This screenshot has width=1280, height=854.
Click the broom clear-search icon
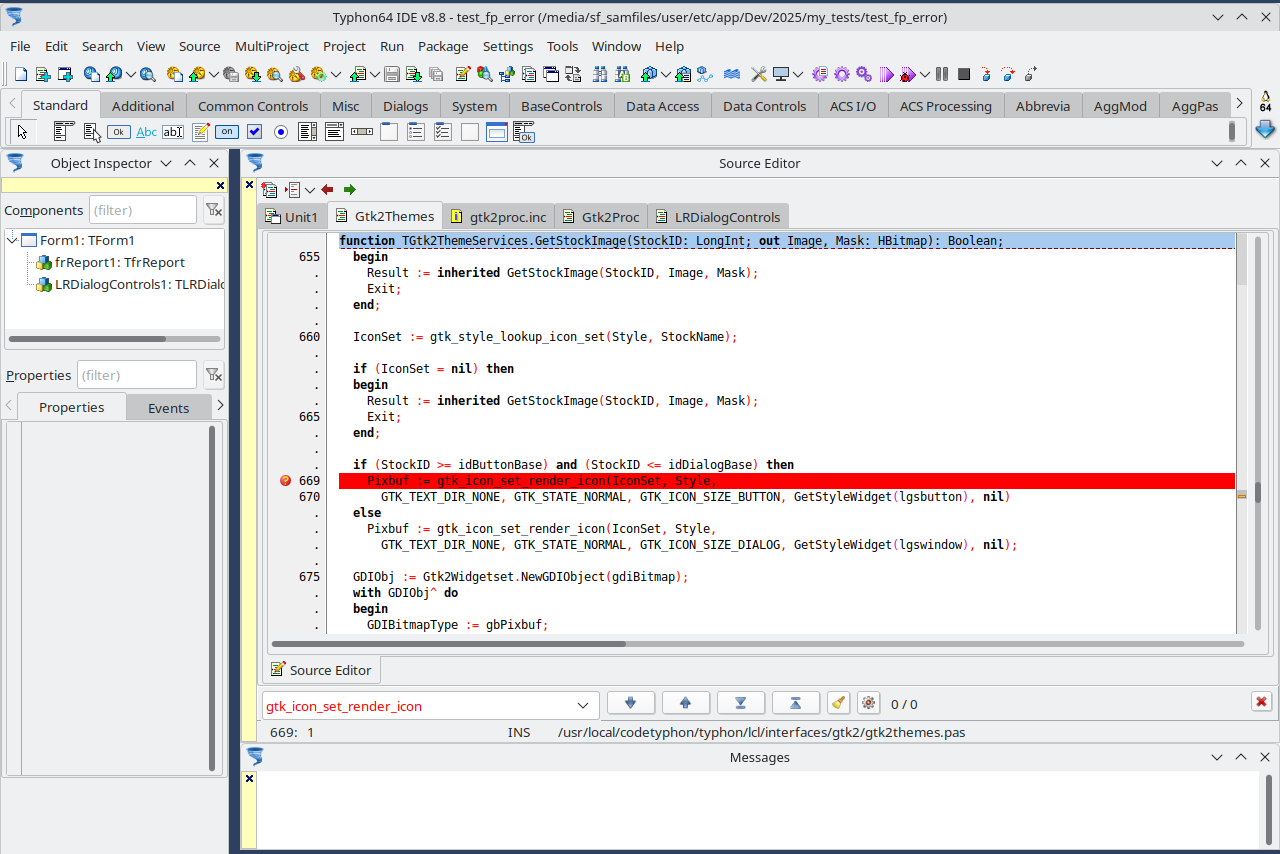(x=839, y=703)
